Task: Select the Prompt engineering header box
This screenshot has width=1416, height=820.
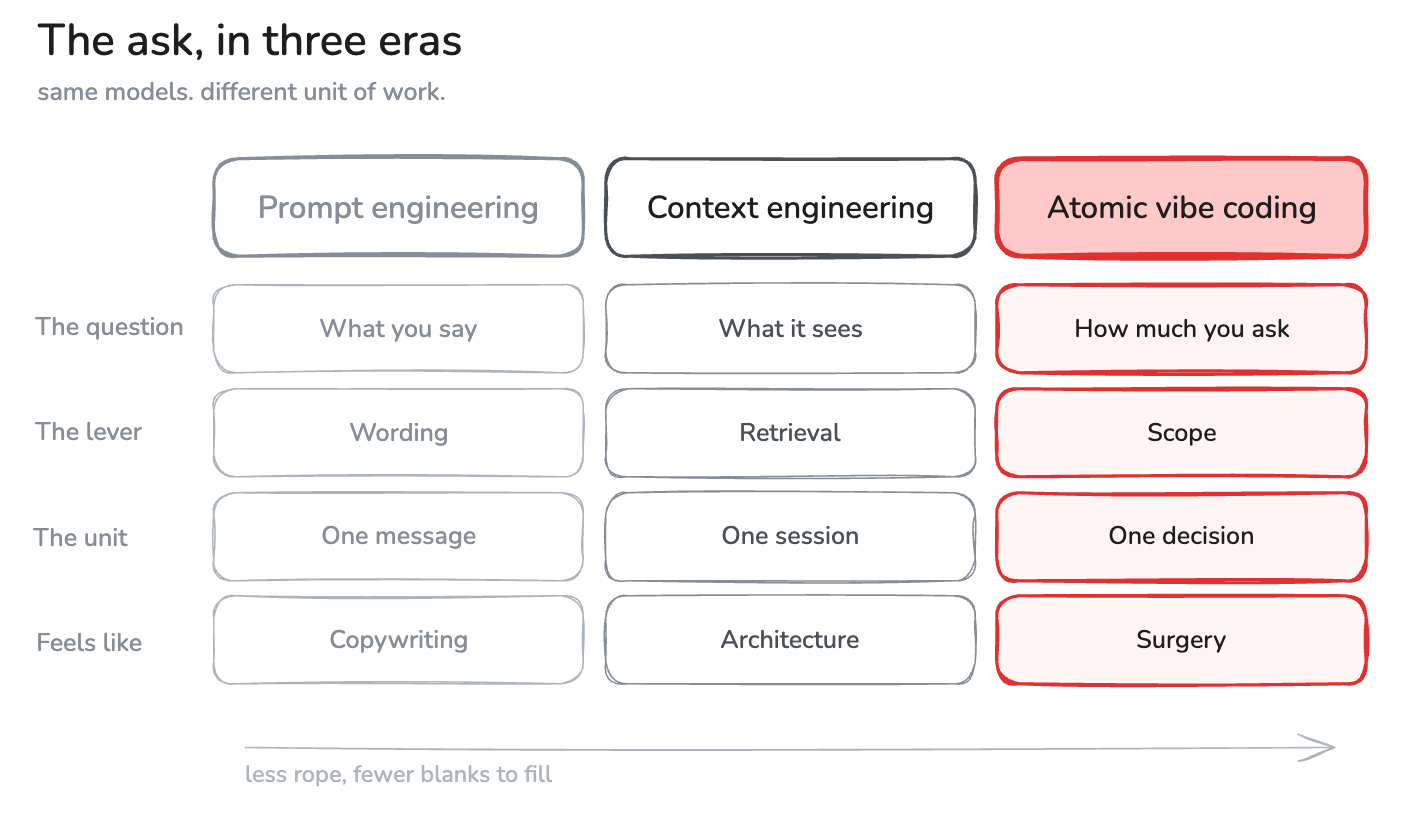Action: [398, 207]
